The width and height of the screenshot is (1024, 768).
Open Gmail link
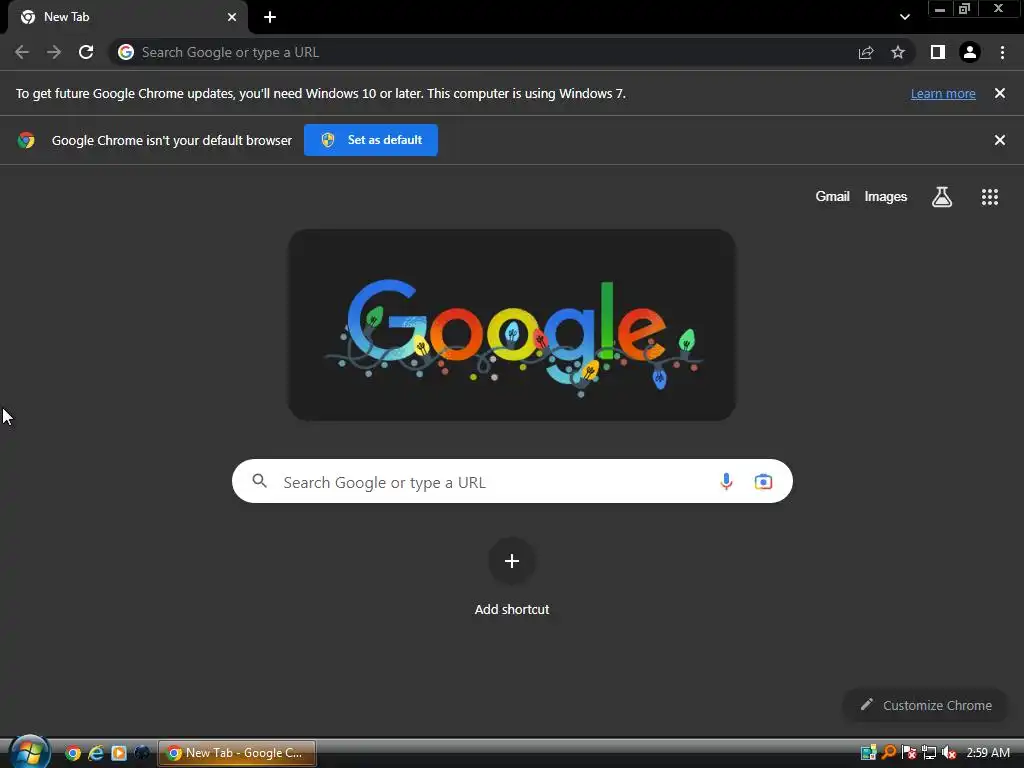click(833, 197)
